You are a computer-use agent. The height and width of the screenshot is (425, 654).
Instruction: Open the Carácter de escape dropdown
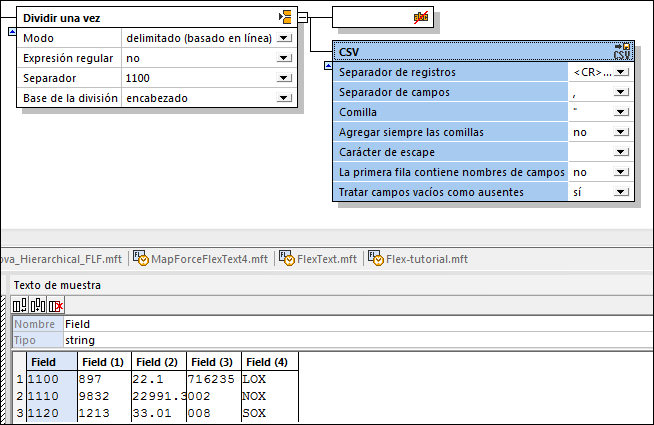point(621,152)
